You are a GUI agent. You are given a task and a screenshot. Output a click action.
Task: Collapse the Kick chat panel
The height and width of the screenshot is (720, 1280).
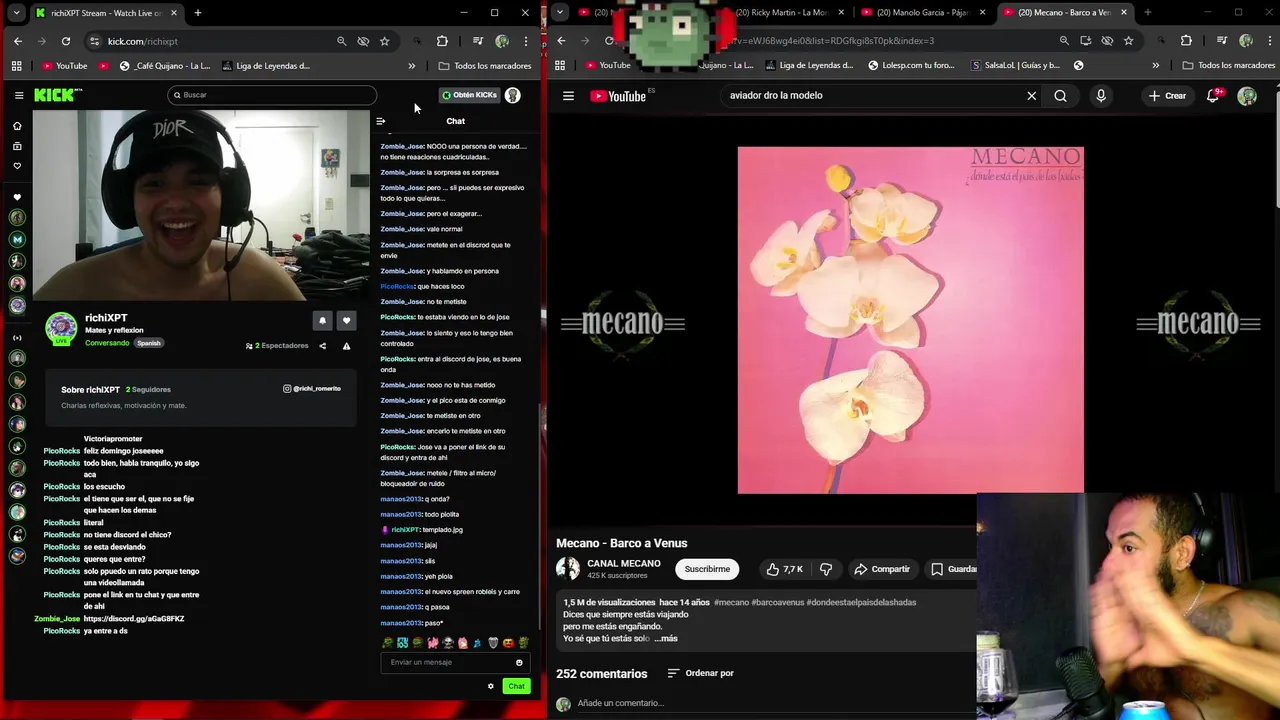(x=380, y=121)
